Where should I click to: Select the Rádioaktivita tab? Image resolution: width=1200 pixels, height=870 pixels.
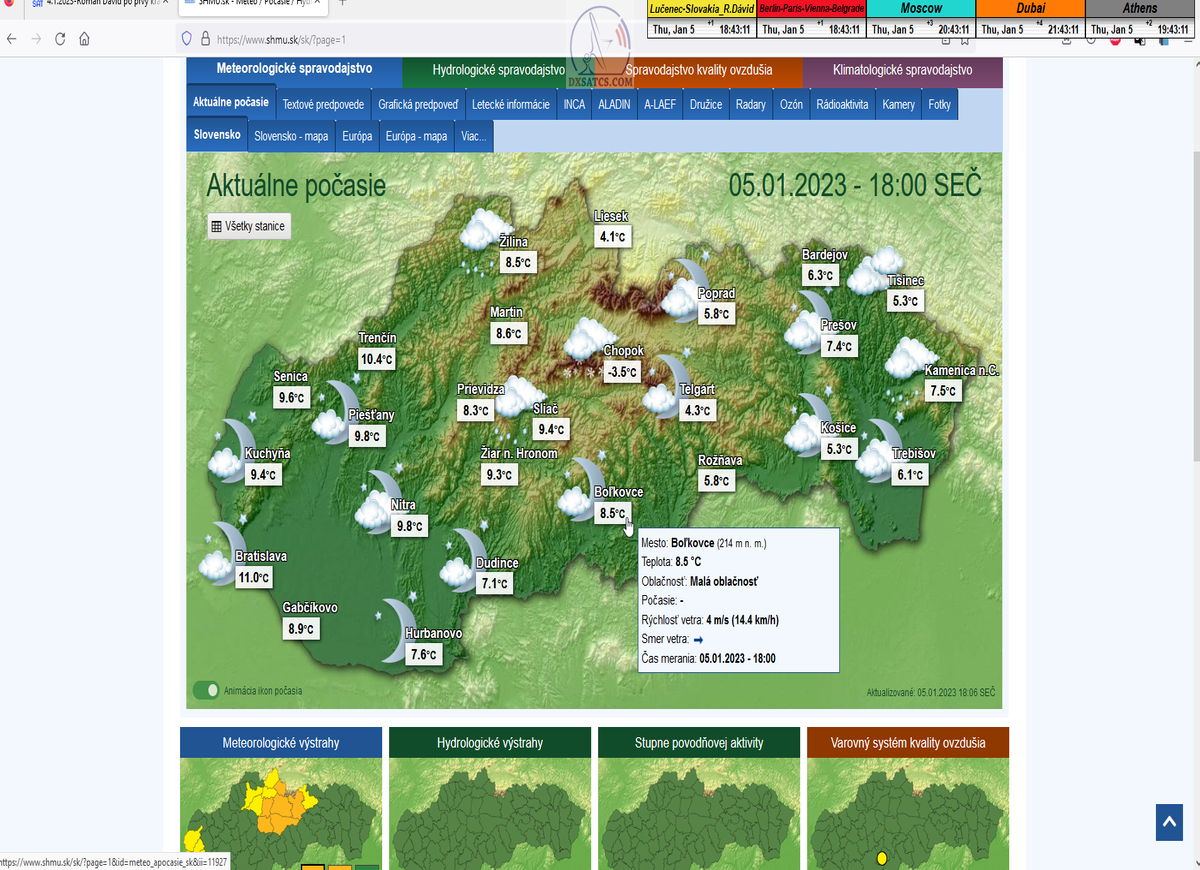842,104
